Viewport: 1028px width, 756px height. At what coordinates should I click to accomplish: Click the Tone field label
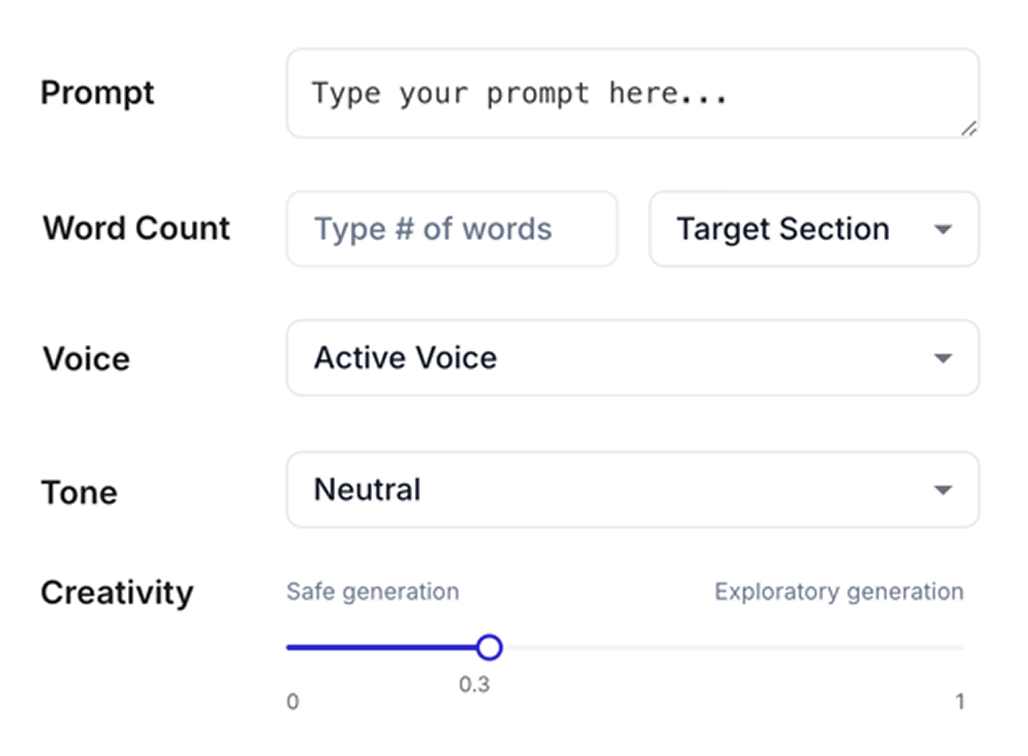pos(79,492)
